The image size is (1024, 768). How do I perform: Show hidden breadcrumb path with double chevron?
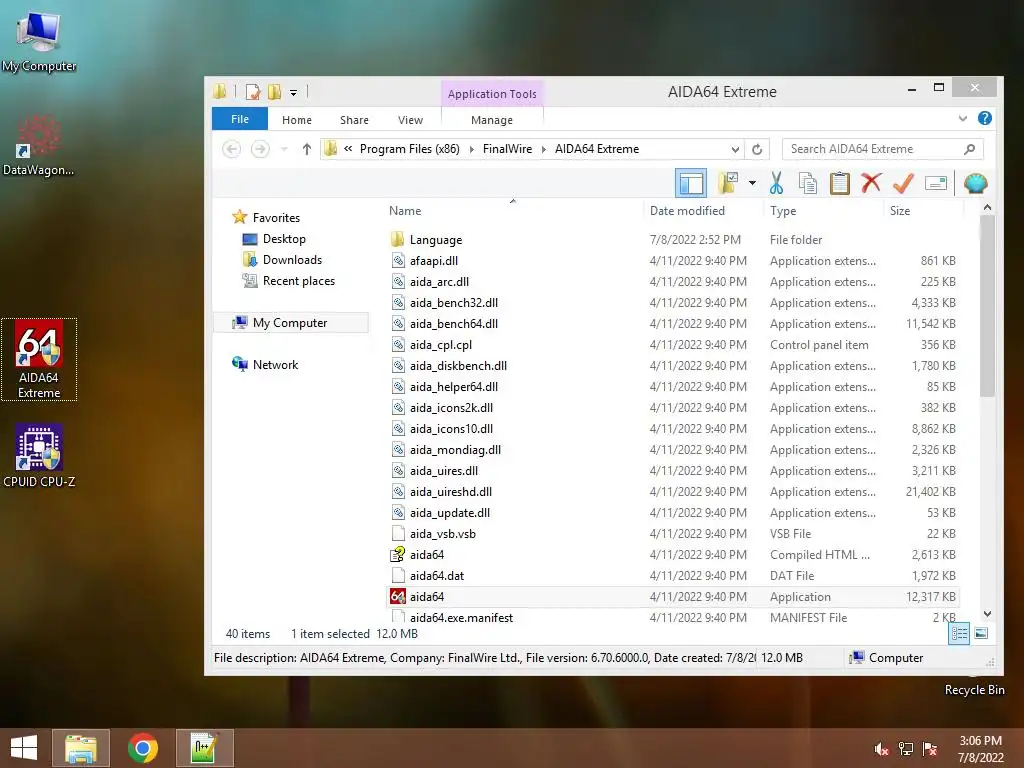click(x=348, y=149)
